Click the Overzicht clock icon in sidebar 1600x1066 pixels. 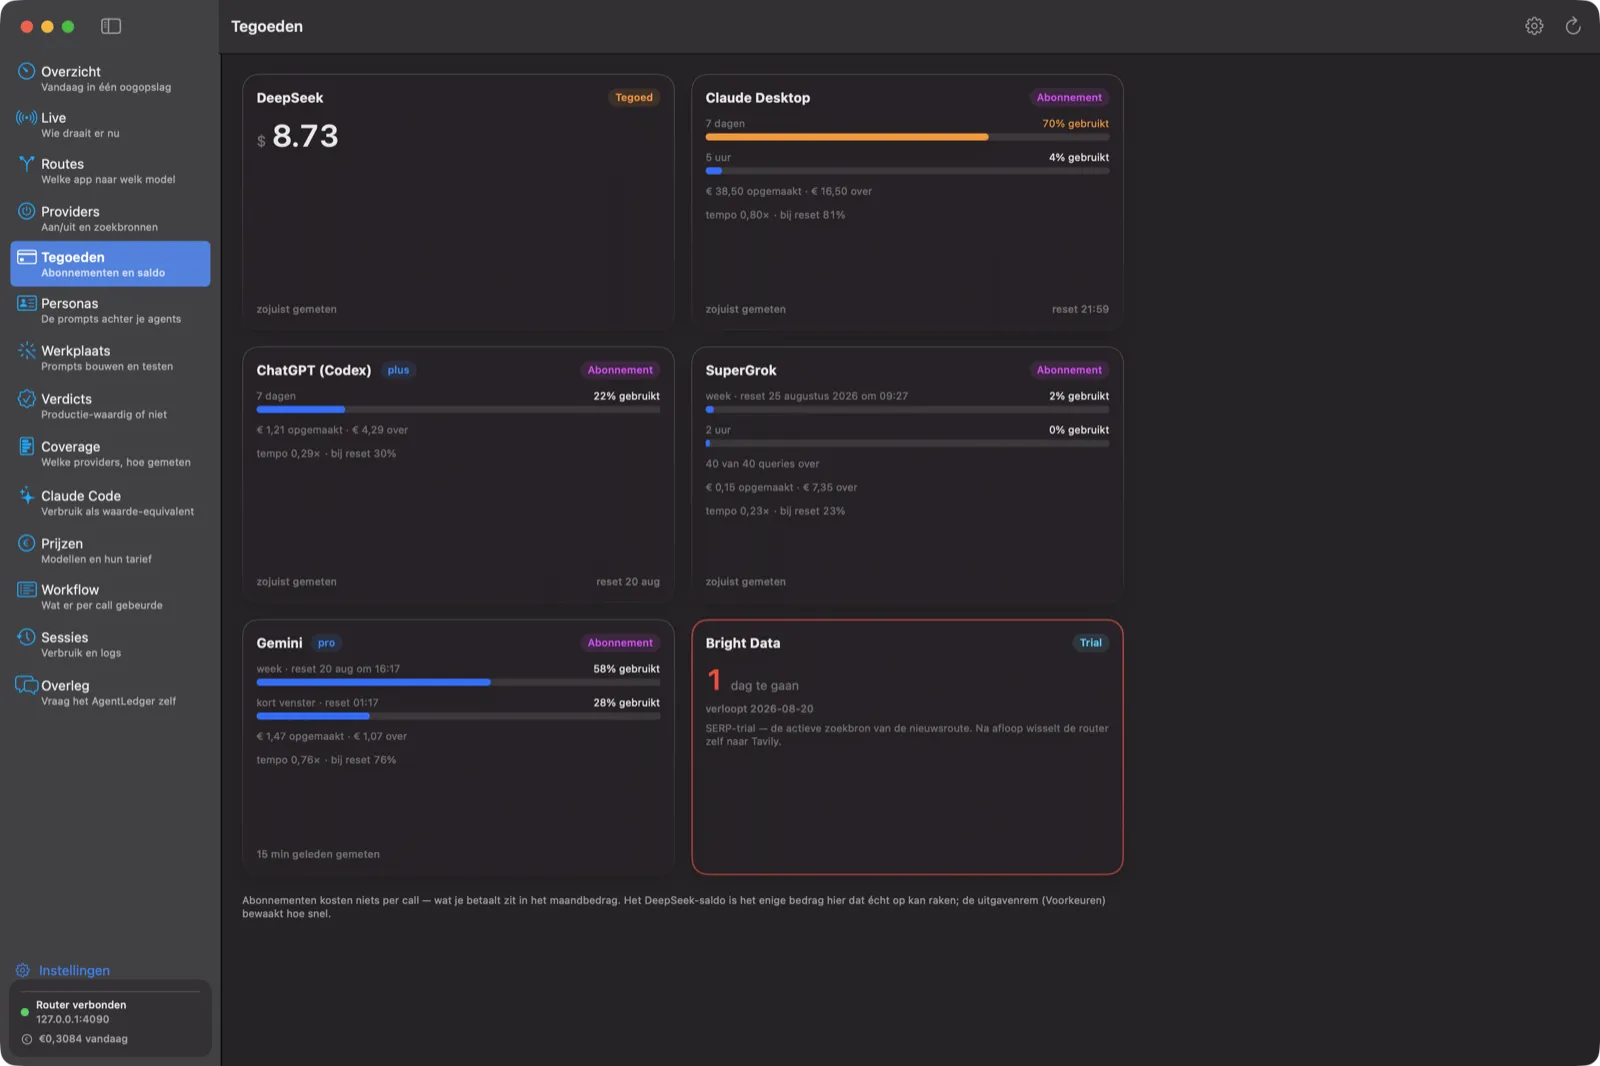27,71
